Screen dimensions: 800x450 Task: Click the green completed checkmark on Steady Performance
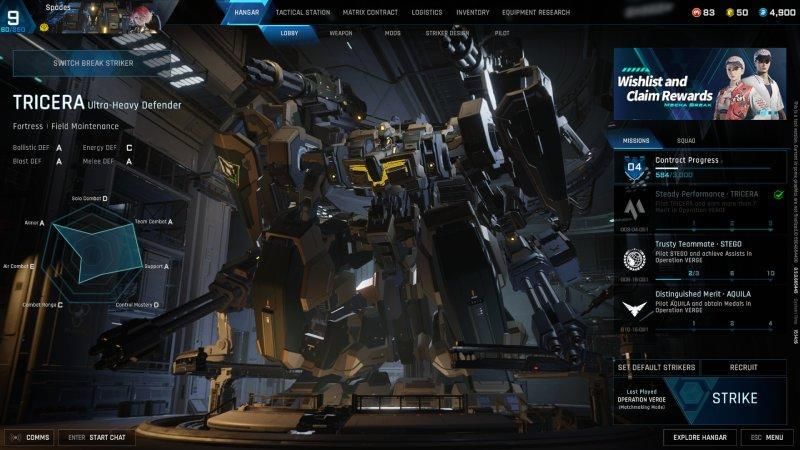(779, 194)
